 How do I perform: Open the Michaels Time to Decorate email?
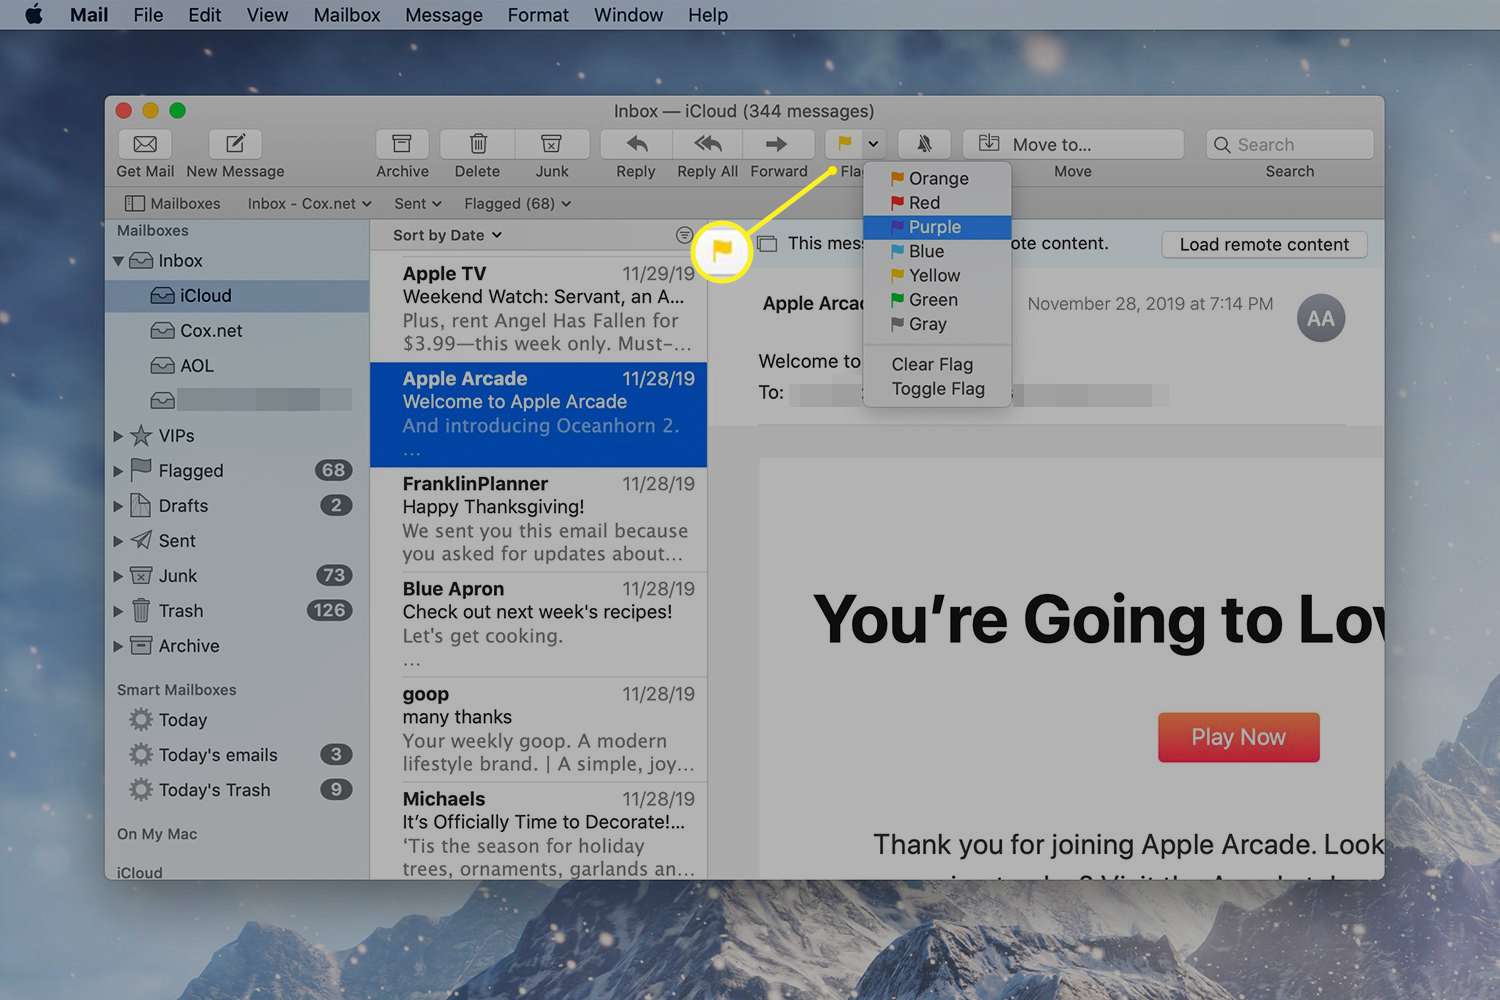pyautogui.click(x=539, y=832)
